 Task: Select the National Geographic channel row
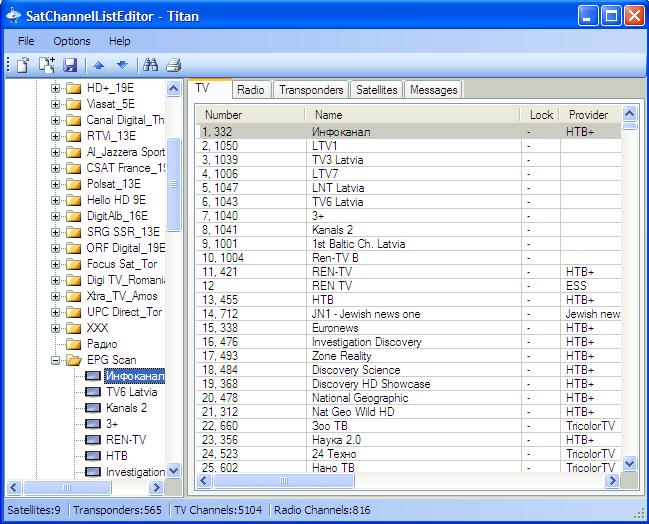pos(408,398)
